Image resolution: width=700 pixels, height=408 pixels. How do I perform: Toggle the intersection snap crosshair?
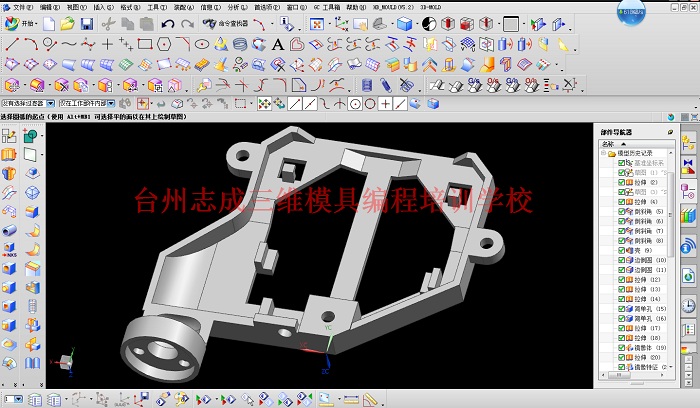tap(340, 104)
